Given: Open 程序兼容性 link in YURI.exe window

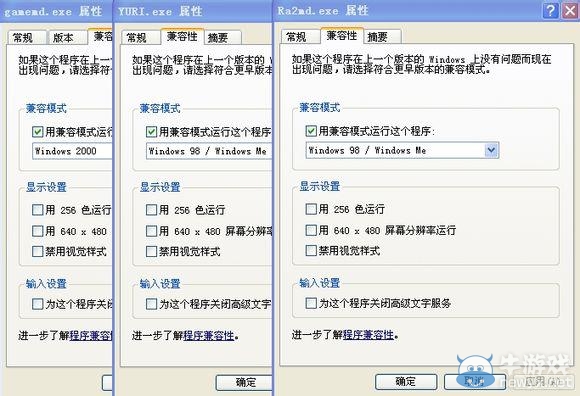Looking at the screenshot, I should [209, 335].
